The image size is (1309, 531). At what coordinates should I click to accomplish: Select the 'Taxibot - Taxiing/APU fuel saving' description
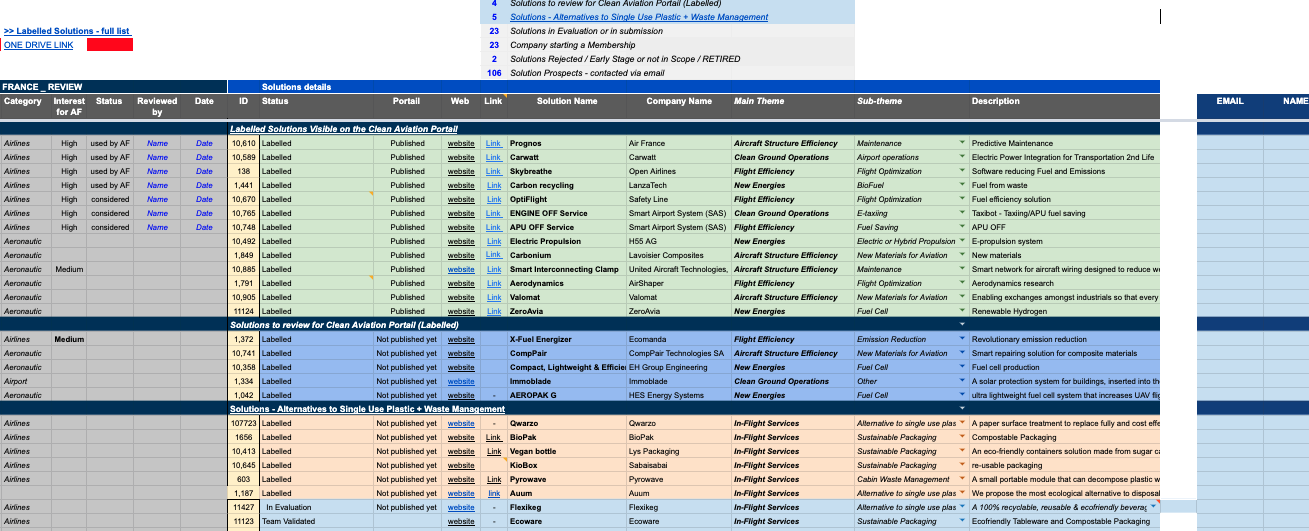click(1064, 213)
